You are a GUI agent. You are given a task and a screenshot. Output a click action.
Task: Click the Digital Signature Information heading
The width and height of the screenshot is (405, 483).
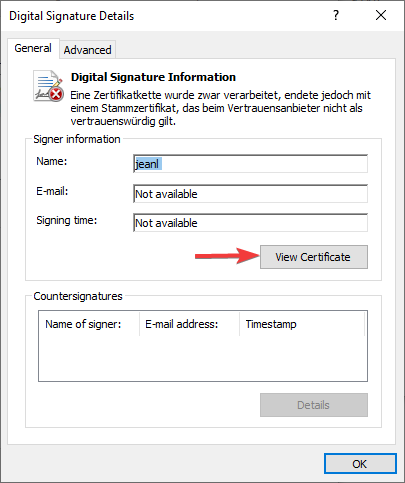tap(153, 77)
